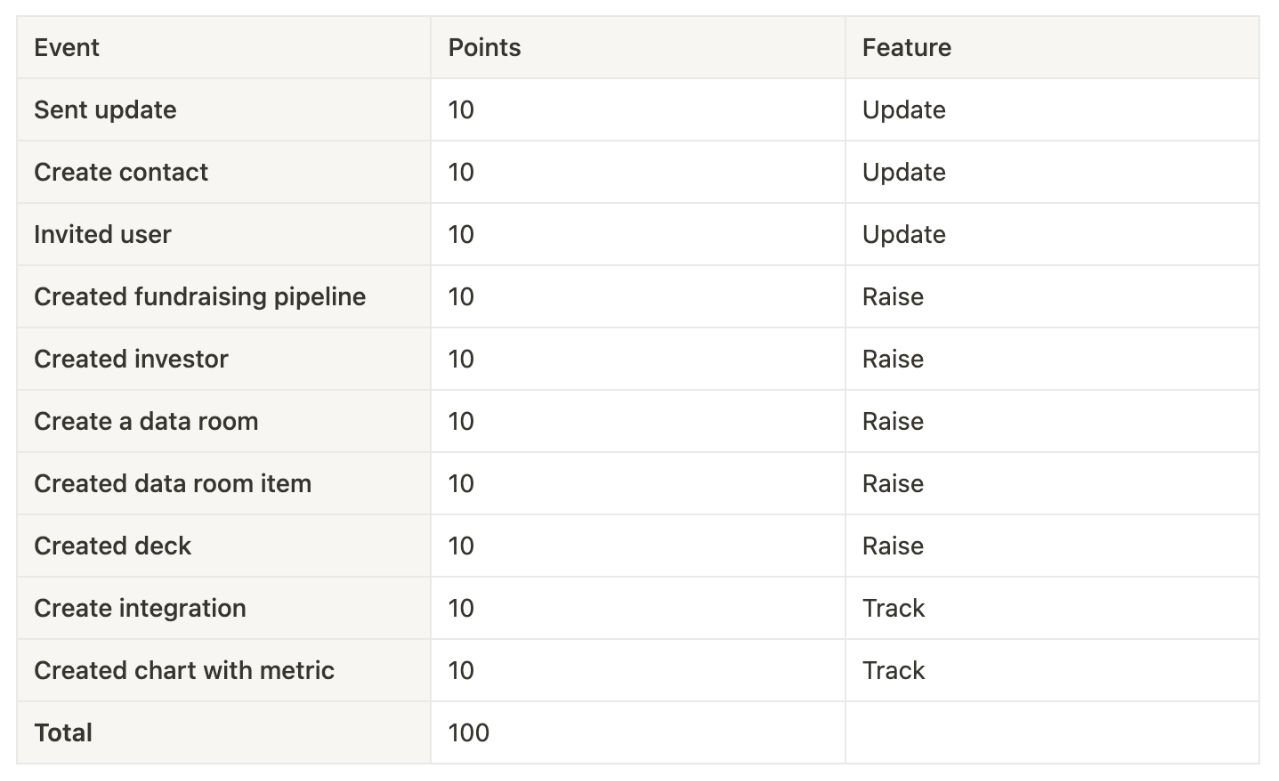
Task: Click the Raise feature cell for Created deck
Action: click(x=1052, y=546)
